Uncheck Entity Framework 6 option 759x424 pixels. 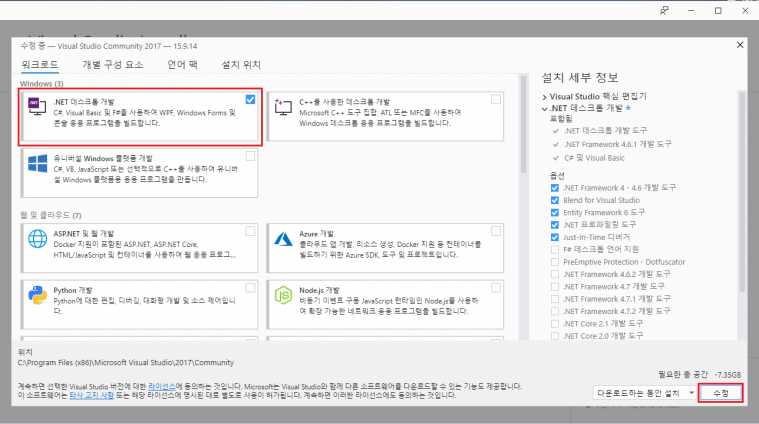click(x=555, y=212)
